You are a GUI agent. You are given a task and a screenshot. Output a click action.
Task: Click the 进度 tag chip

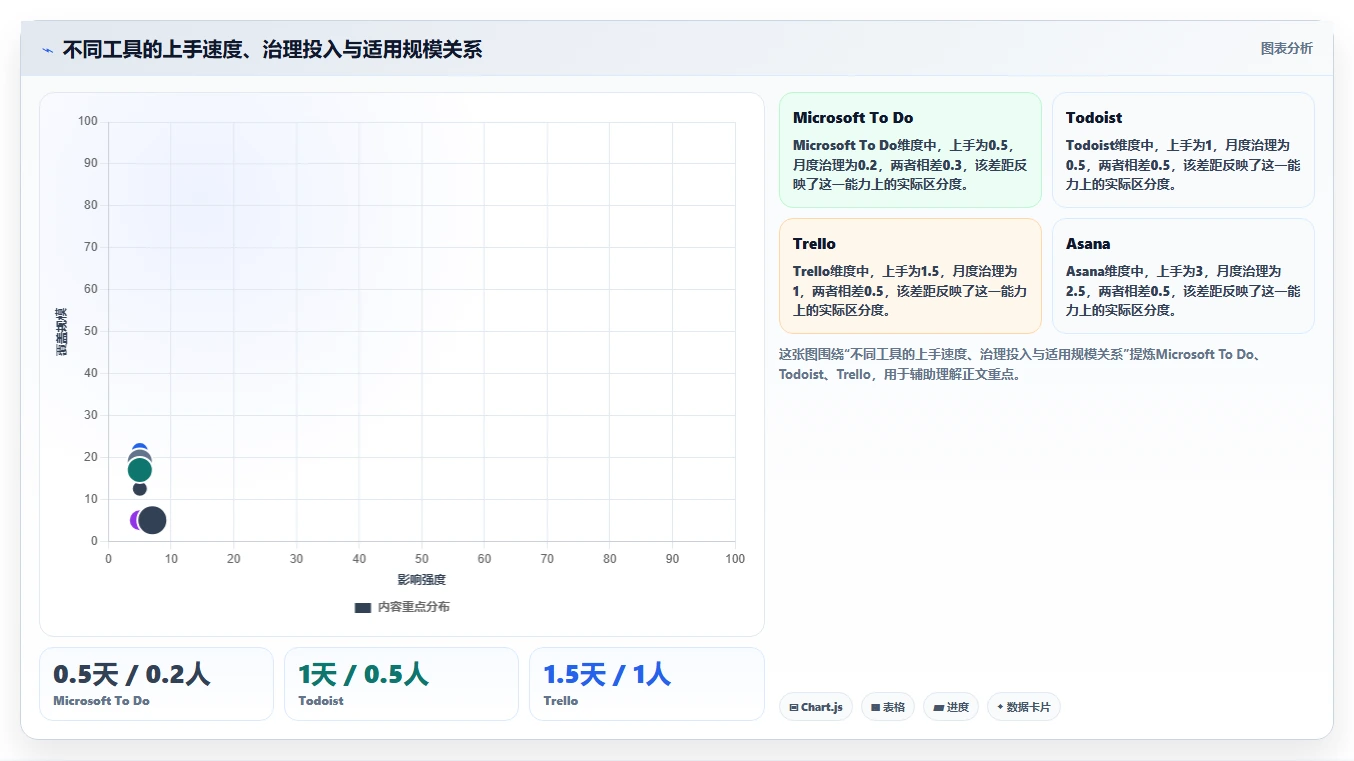951,707
